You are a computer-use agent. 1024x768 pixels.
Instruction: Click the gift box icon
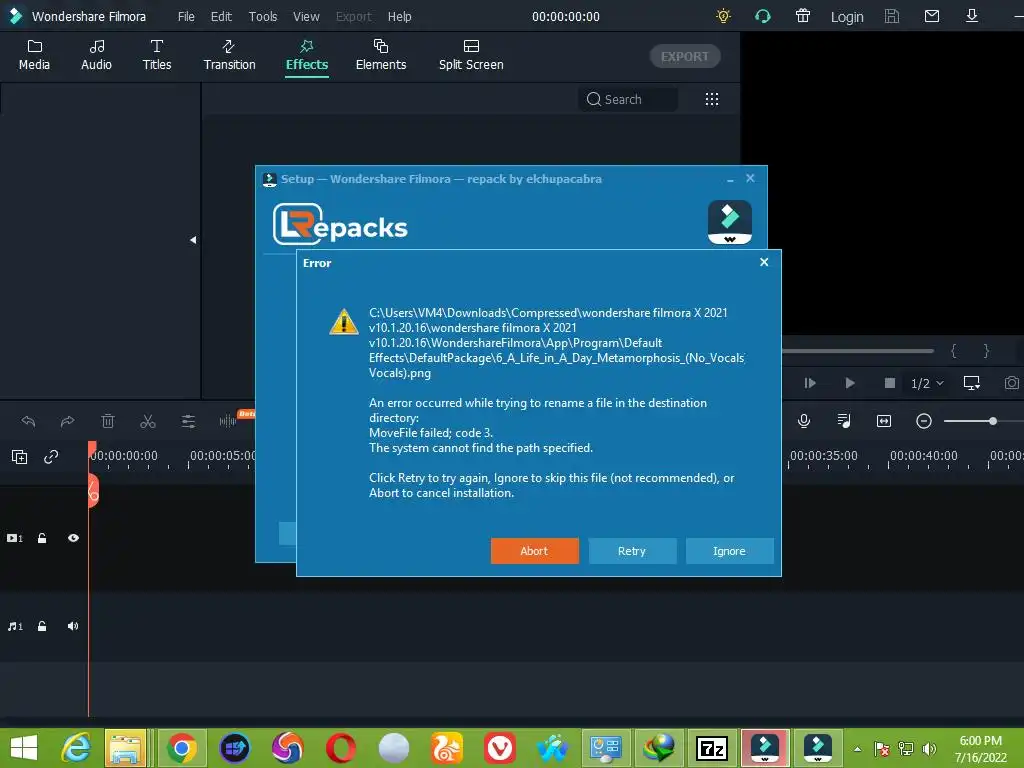click(x=803, y=16)
